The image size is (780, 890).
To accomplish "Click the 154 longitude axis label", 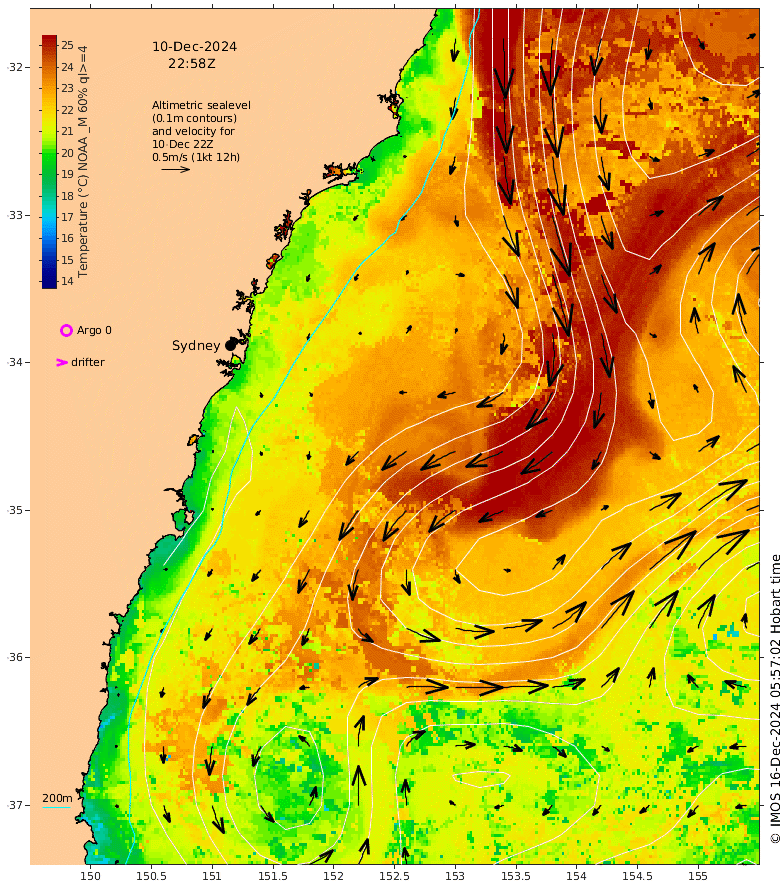I will coord(576,876).
